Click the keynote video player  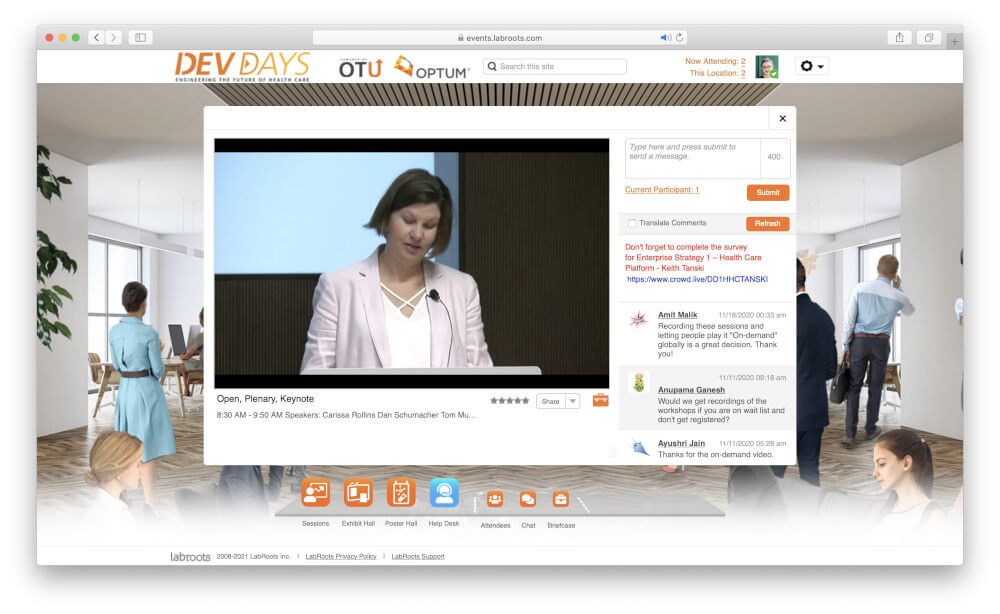tap(411, 263)
